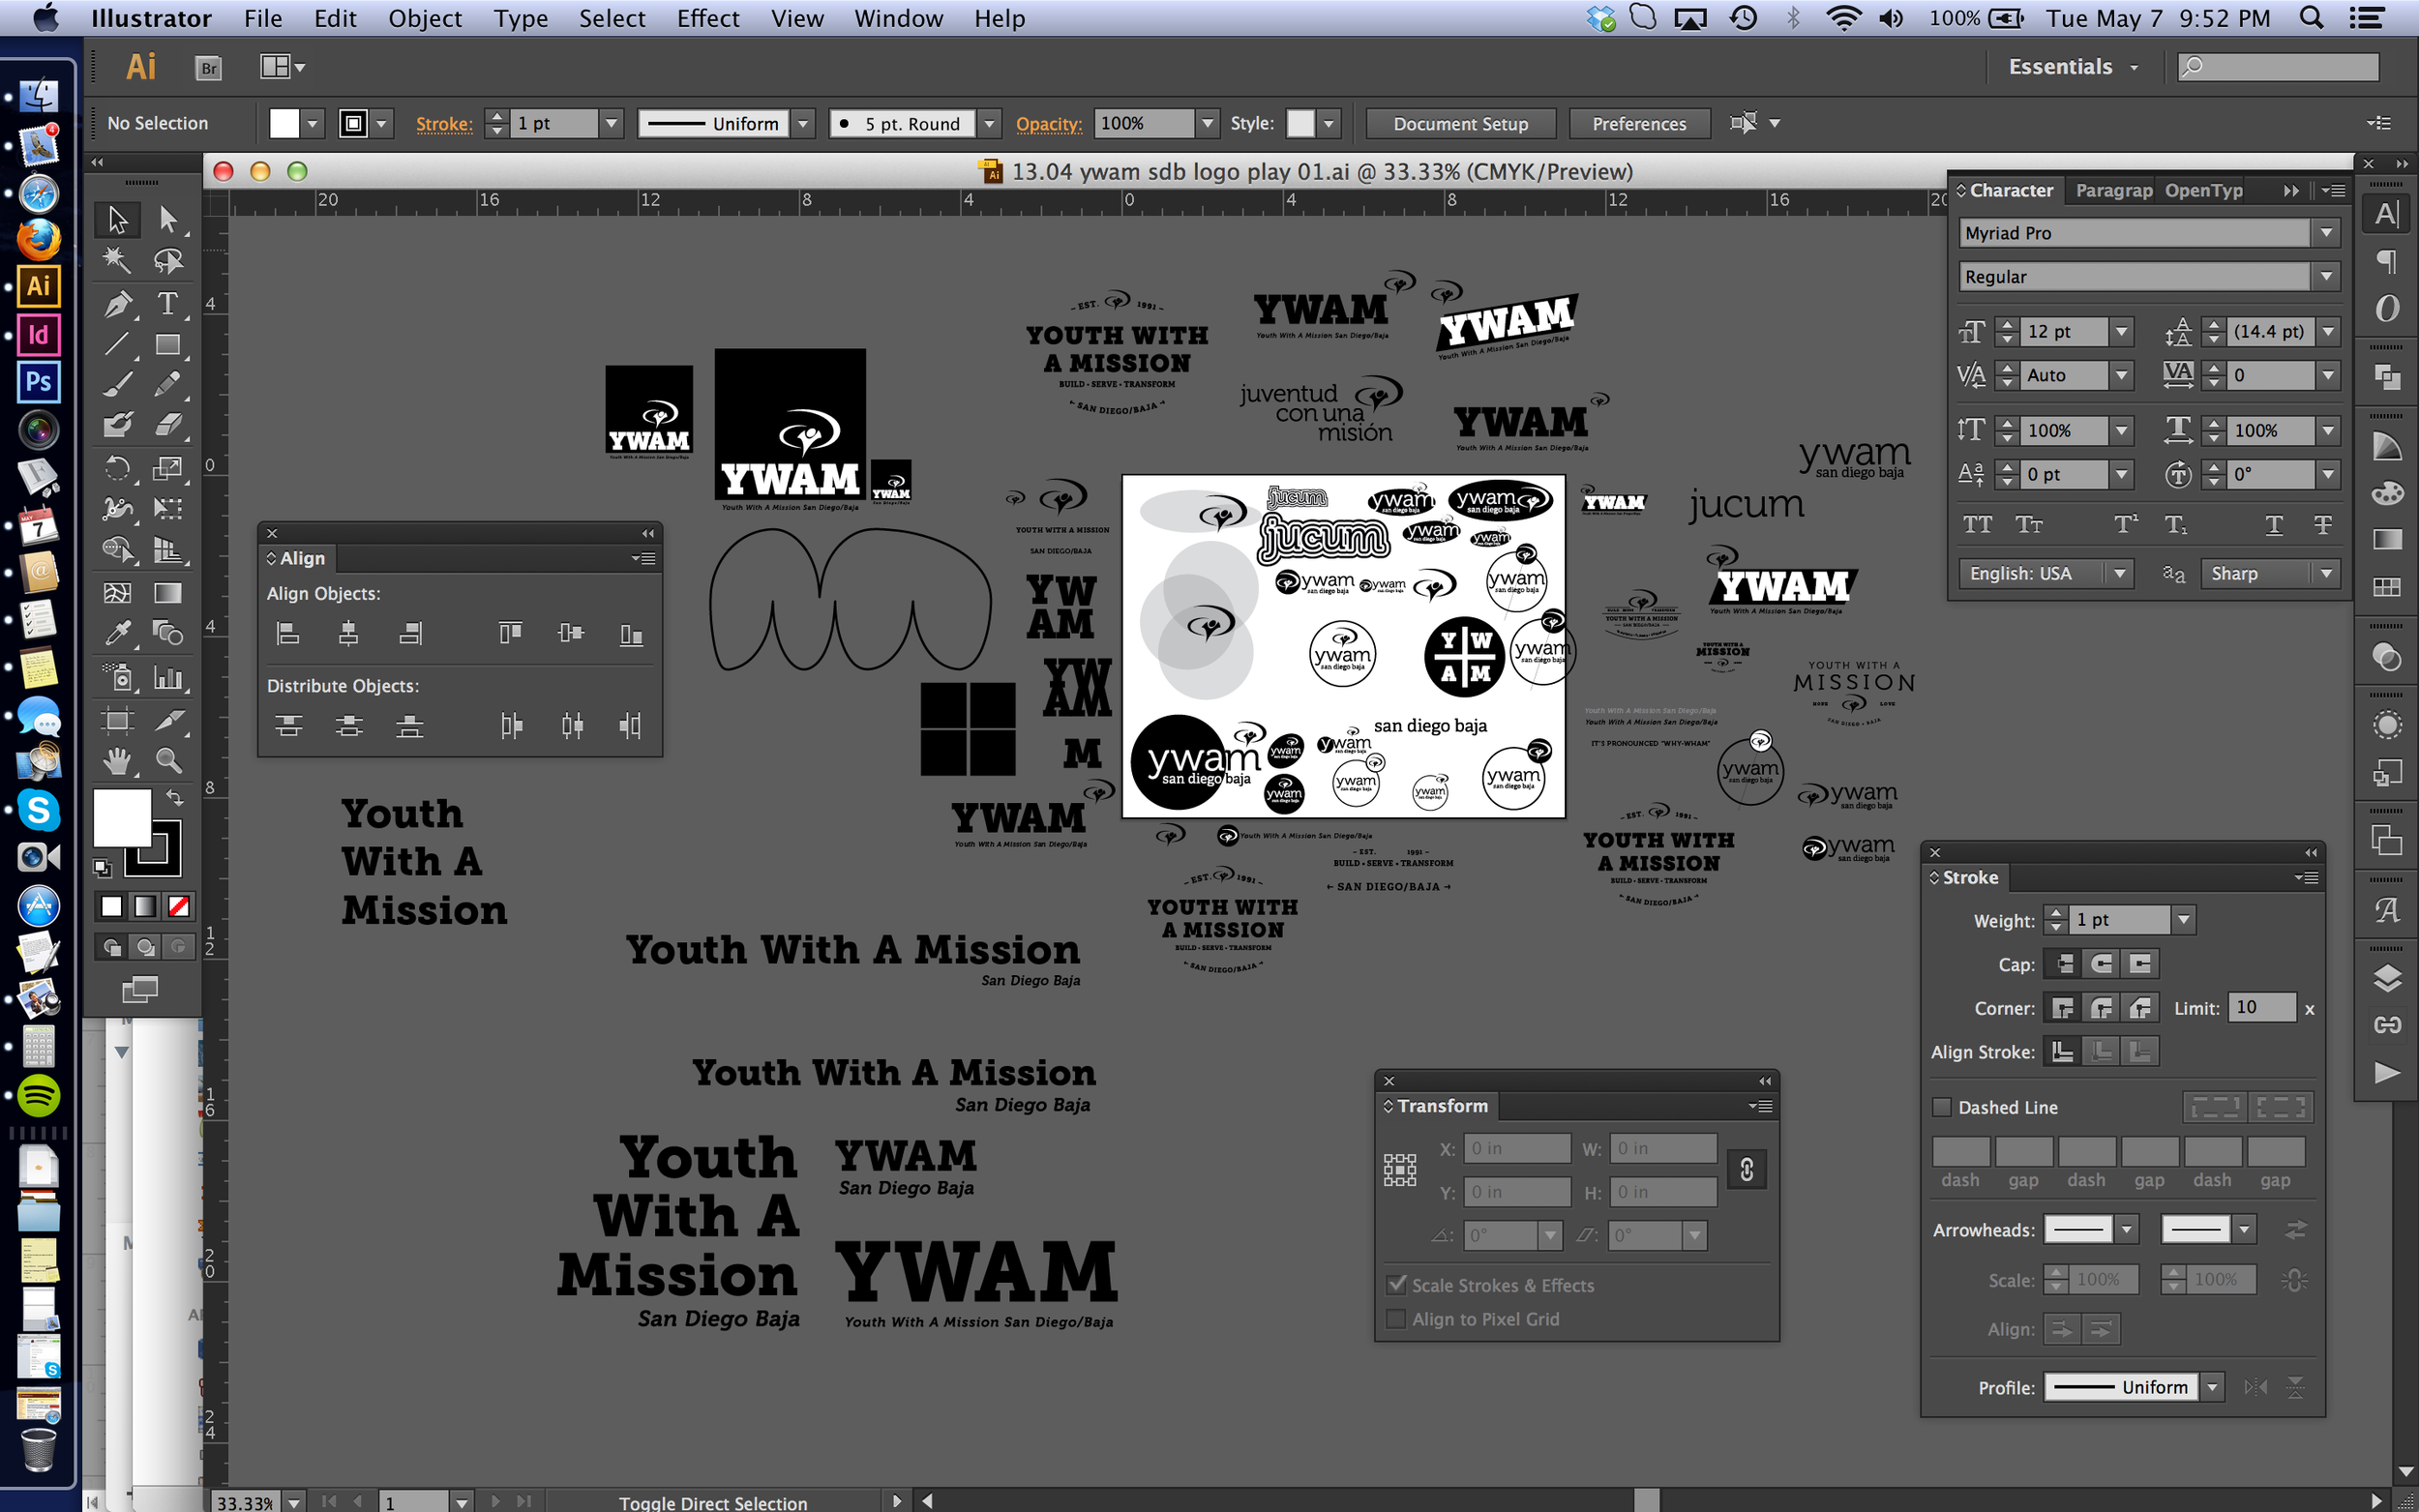Open the Regular font style dropdown

[x=2326, y=277]
